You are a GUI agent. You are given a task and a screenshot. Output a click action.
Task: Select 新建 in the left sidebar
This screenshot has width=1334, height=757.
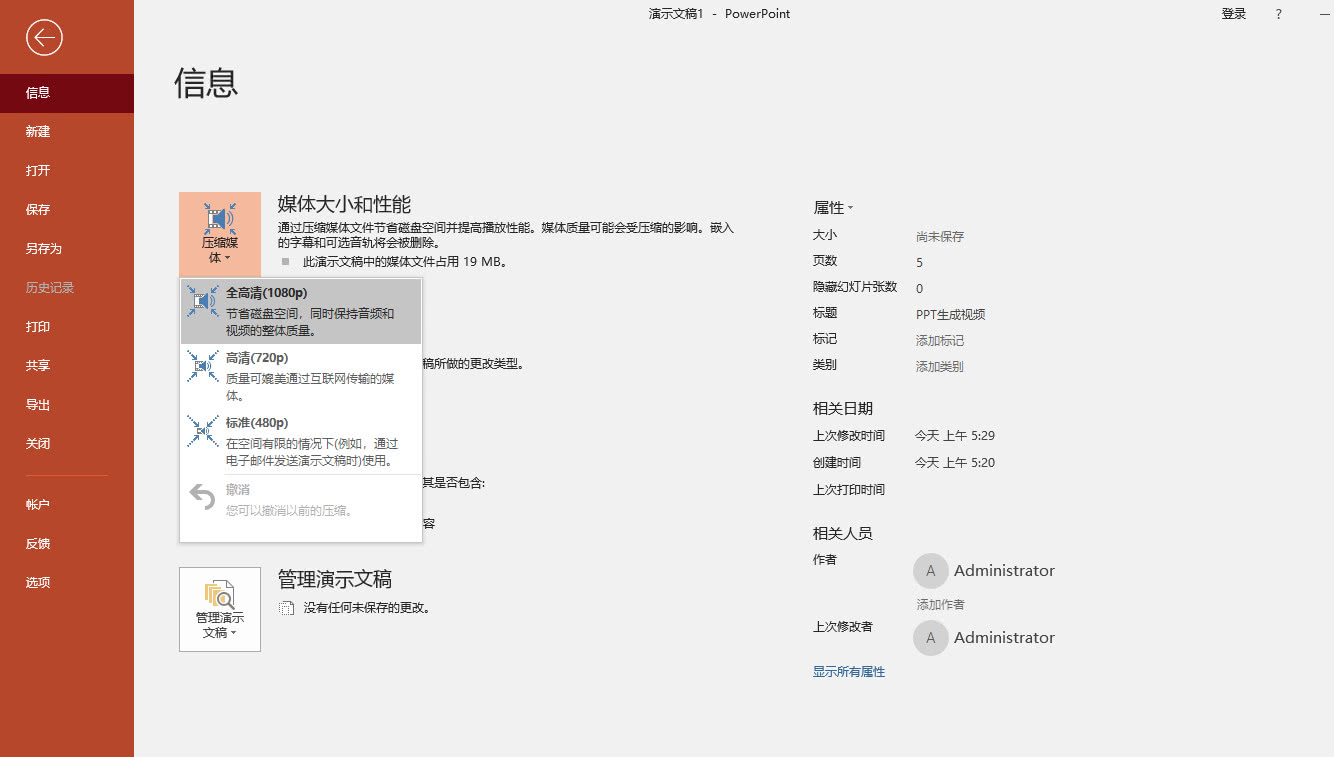(67, 132)
